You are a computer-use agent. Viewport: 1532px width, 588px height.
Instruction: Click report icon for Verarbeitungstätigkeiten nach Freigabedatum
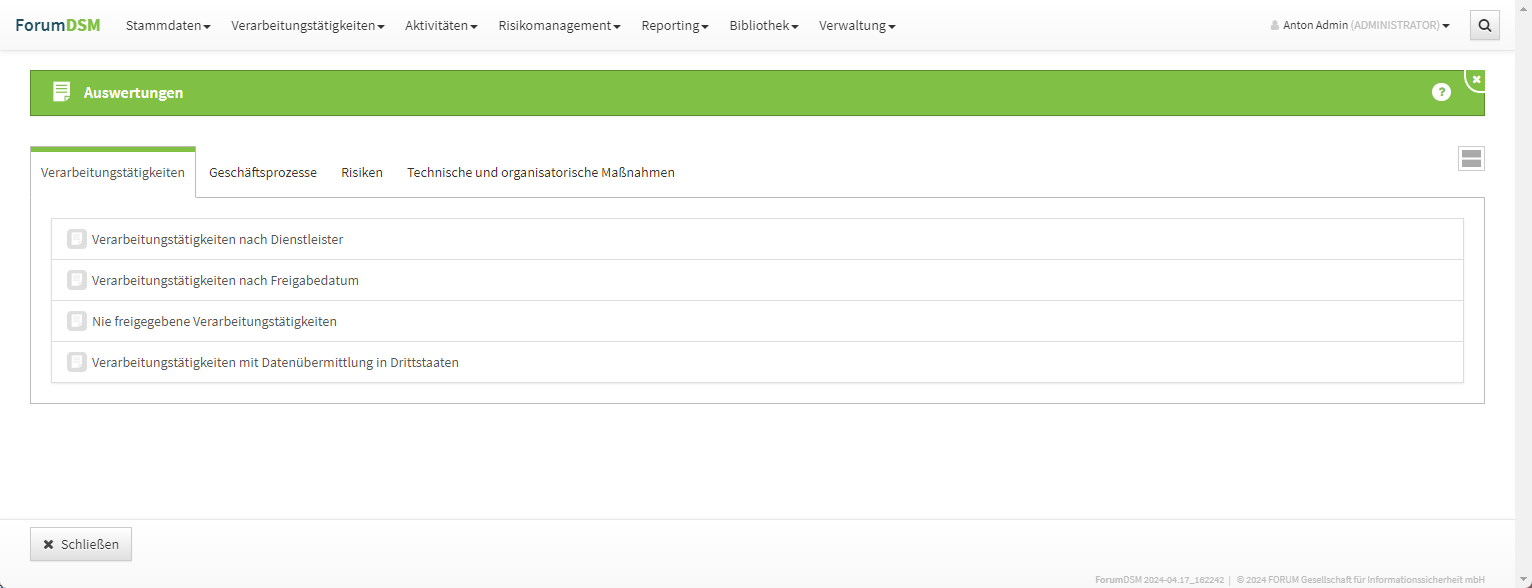tap(77, 280)
